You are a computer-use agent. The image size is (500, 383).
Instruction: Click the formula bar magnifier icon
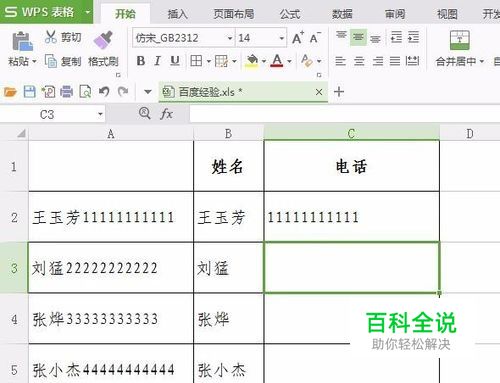coord(144,114)
